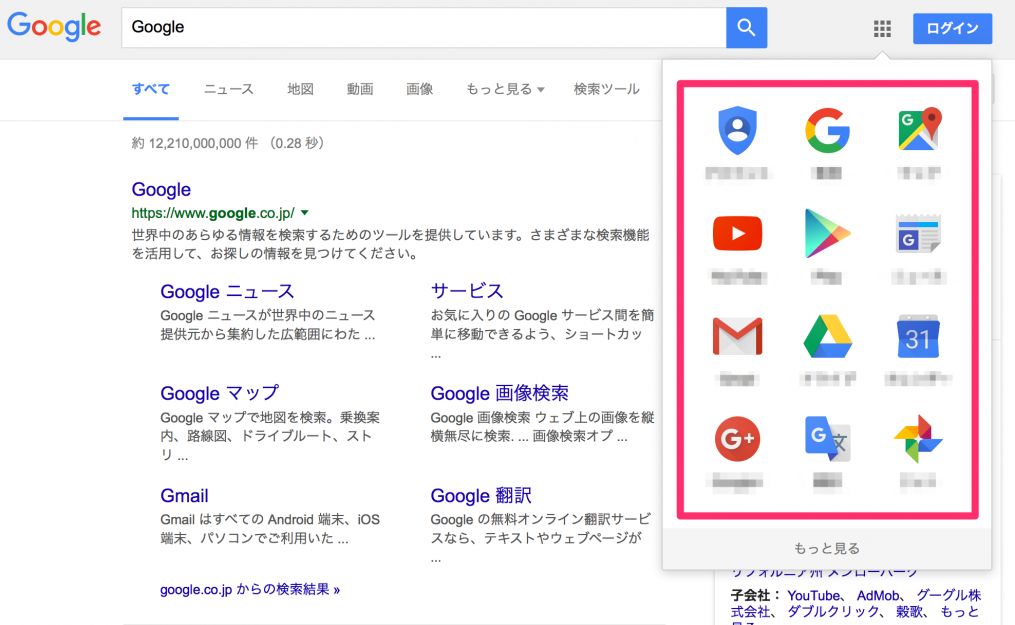This screenshot has width=1015, height=625.
Task: Open the Google Photos pinwheel icon
Action: tap(918, 439)
